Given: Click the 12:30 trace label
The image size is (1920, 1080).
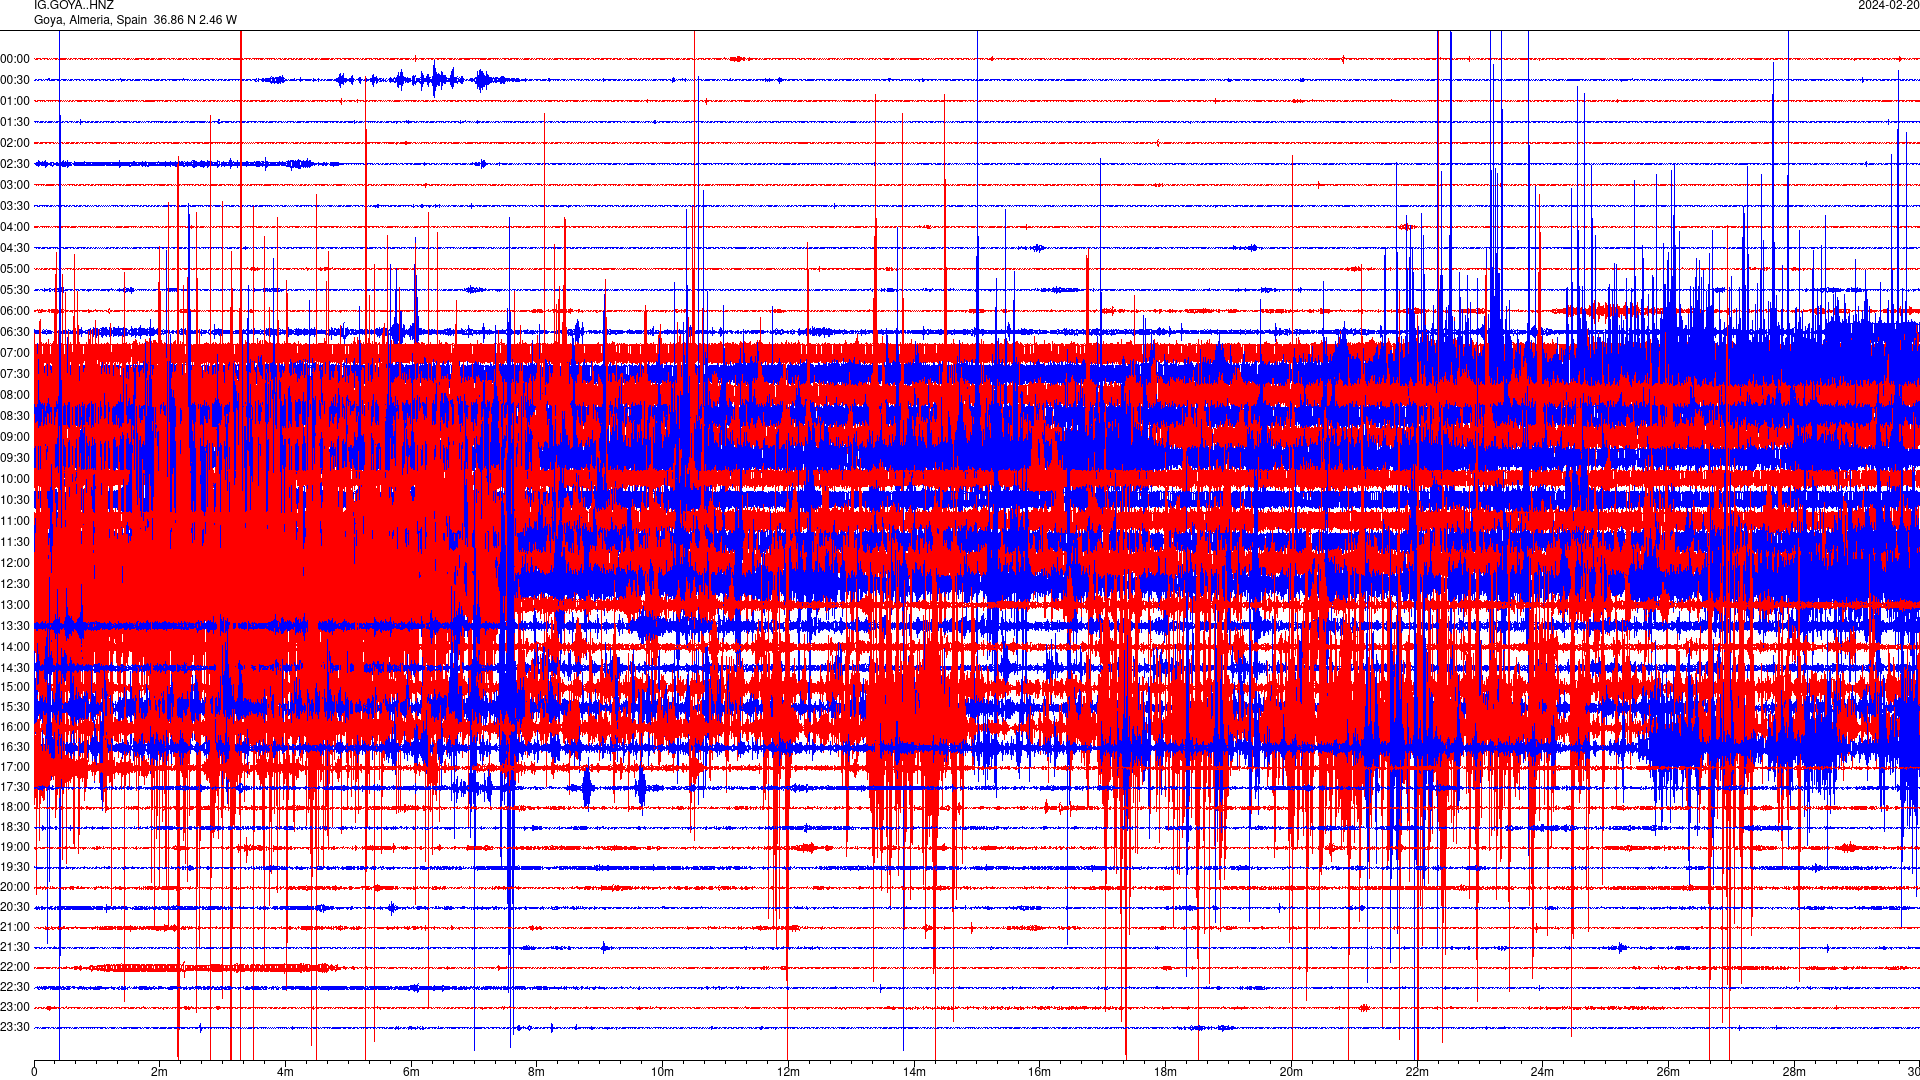Looking at the screenshot, I should (15, 584).
